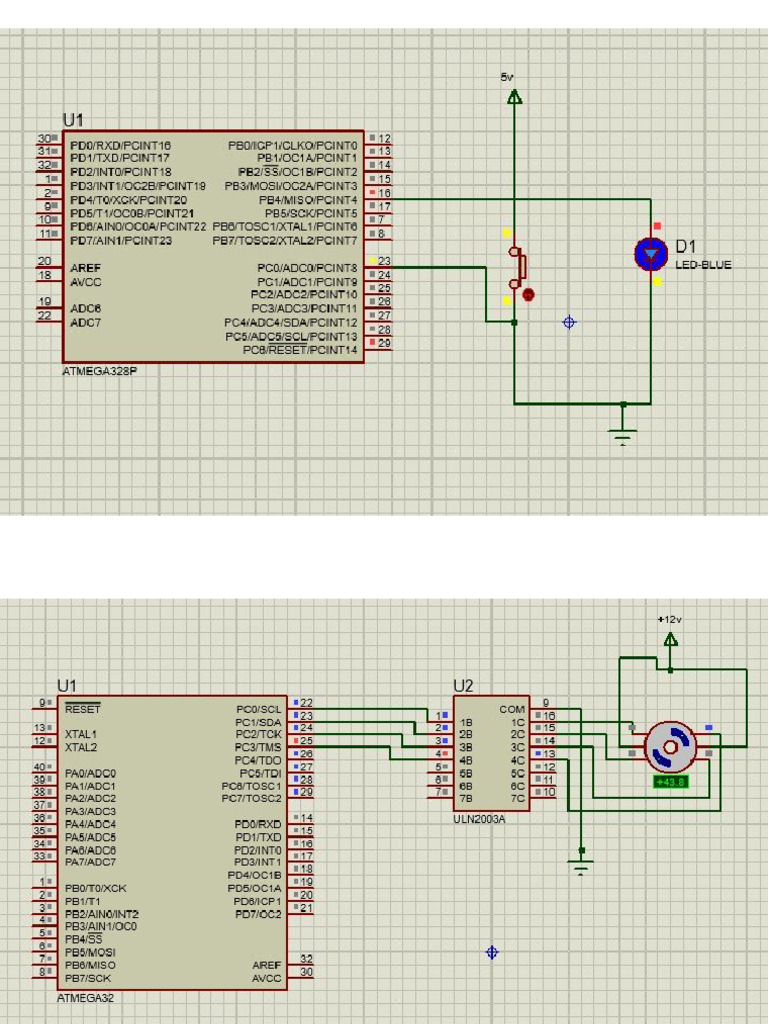The height and width of the screenshot is (1024, 768).
Task: Select the blue LED symbol D1
Action: [x=650, y=254]
